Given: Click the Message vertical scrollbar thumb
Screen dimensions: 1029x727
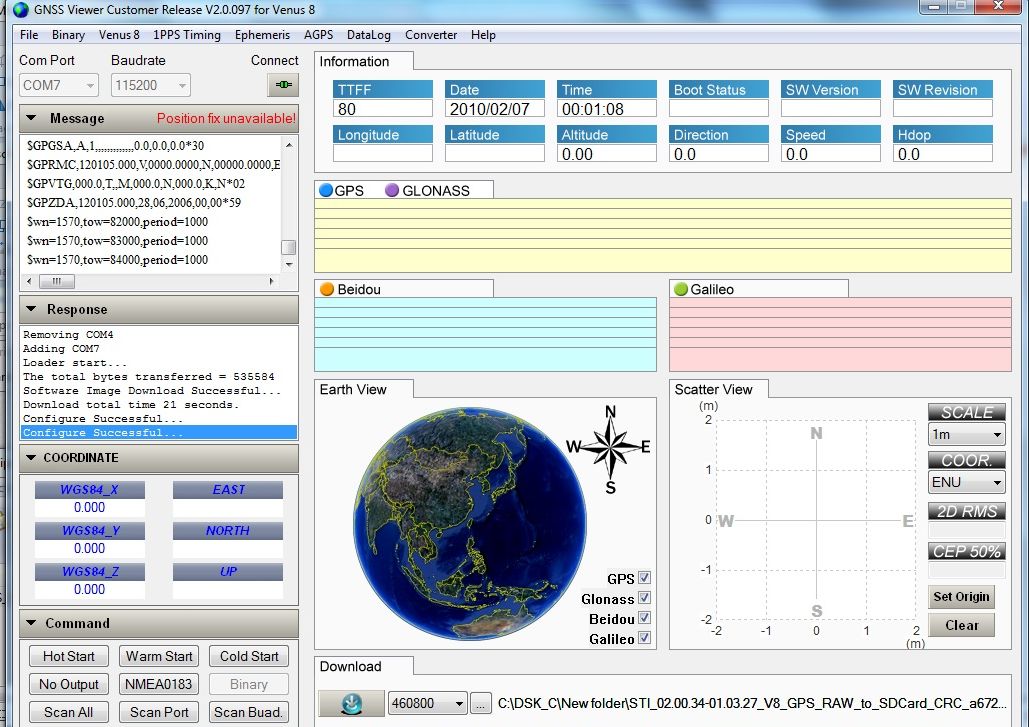Looking at the screenshot, I should point(289,247).
